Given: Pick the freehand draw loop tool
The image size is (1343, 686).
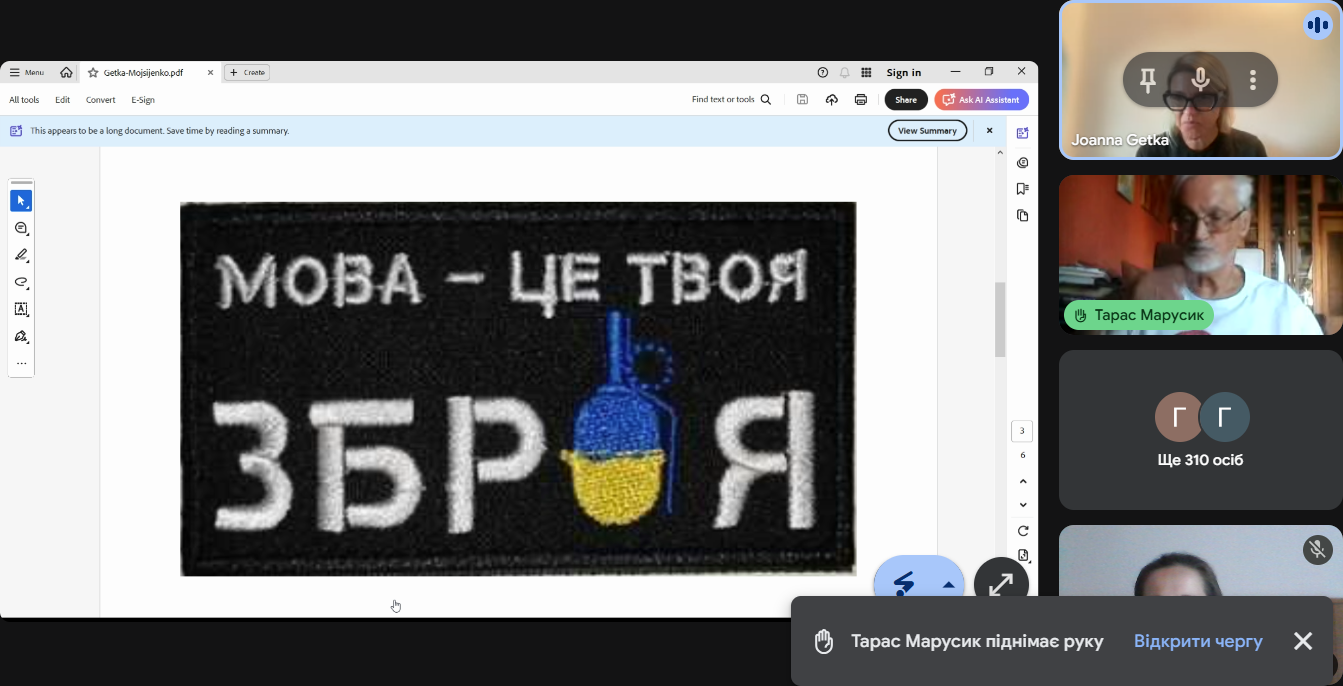Looking at the screenshot, I should [x=21, y=283].
